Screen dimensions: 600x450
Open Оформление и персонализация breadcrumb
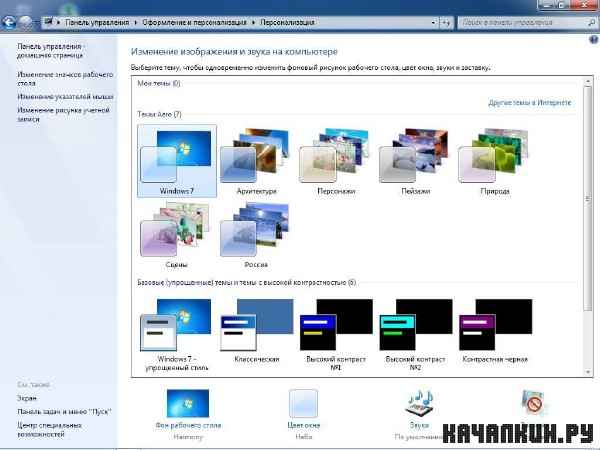tap(194, 22)
